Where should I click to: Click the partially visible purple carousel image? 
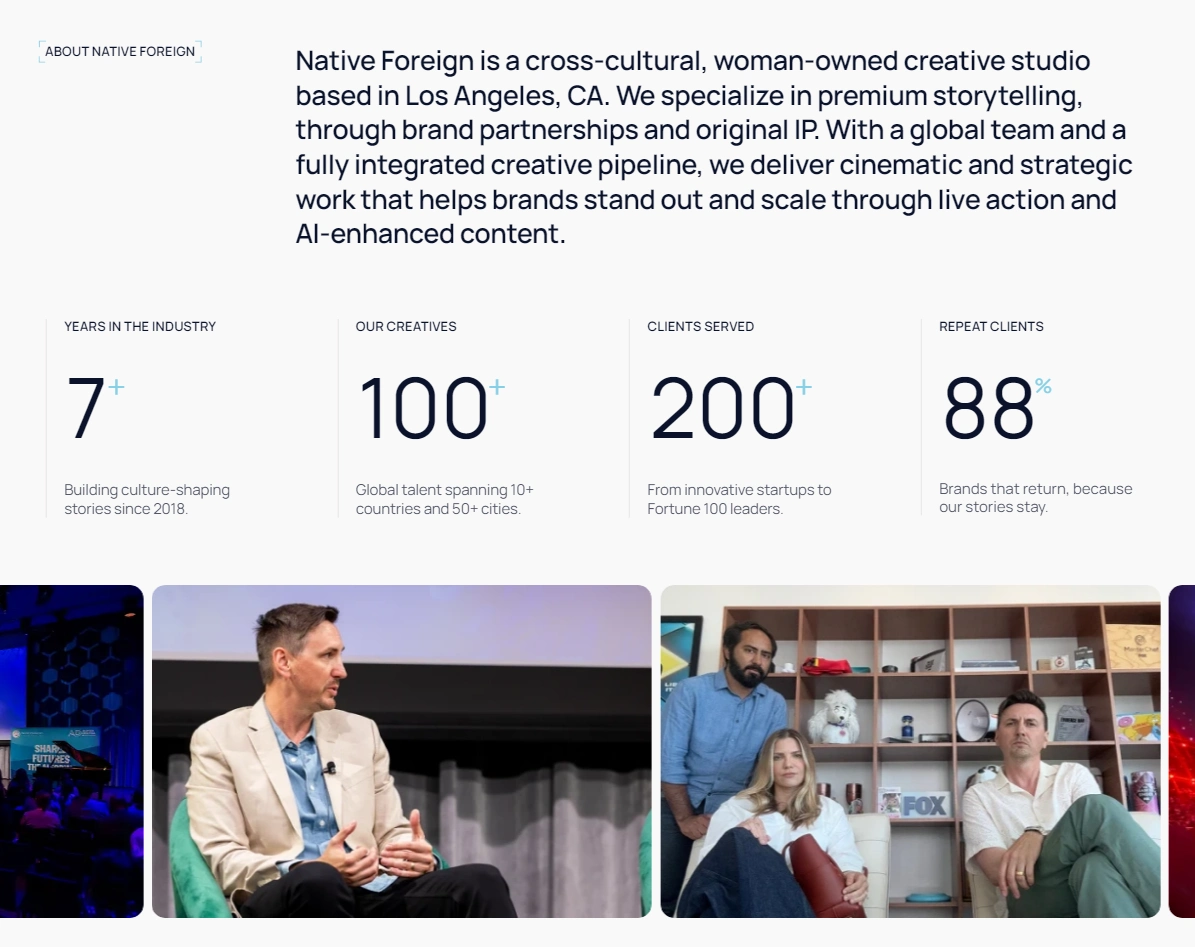[x=1183, y=751]
